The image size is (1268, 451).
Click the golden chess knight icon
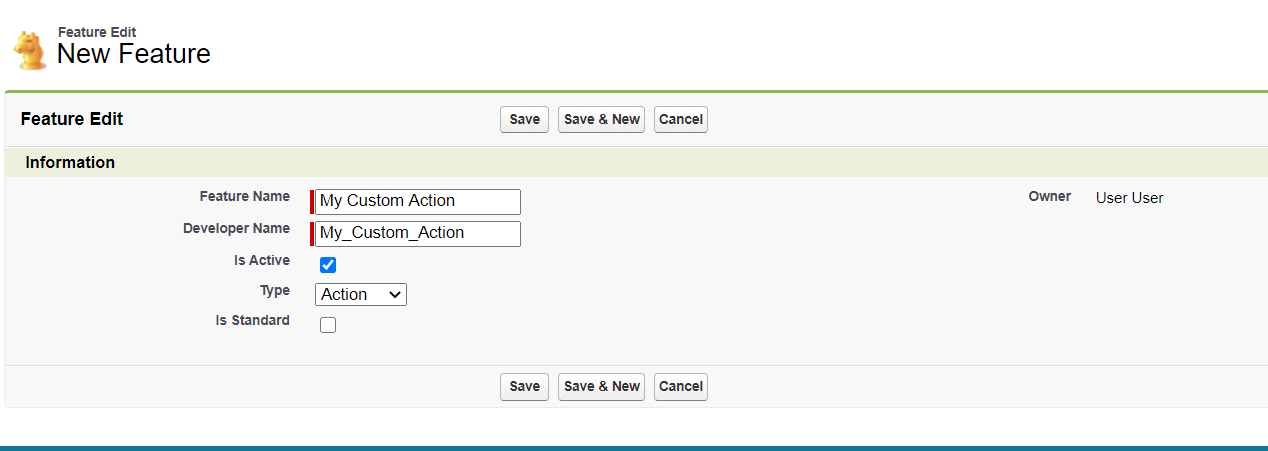[30, 49]
